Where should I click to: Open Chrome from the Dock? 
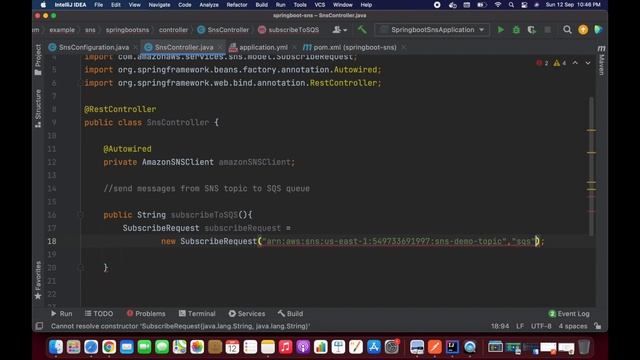(109, 347)
